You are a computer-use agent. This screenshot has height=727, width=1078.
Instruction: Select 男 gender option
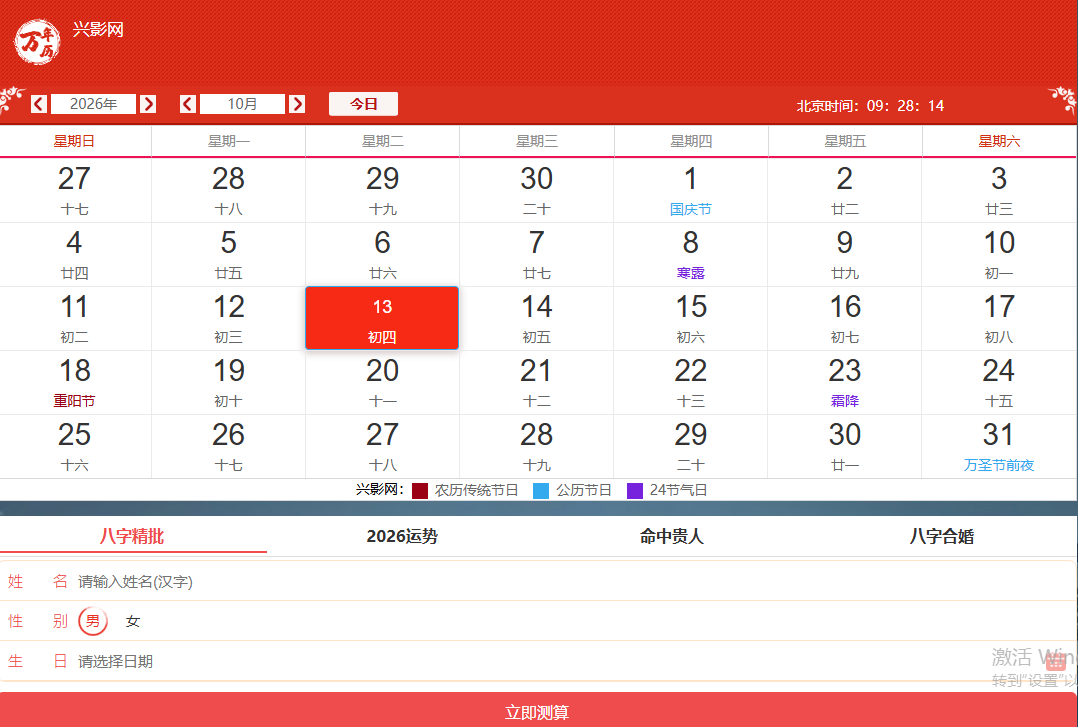pos(93,622)
